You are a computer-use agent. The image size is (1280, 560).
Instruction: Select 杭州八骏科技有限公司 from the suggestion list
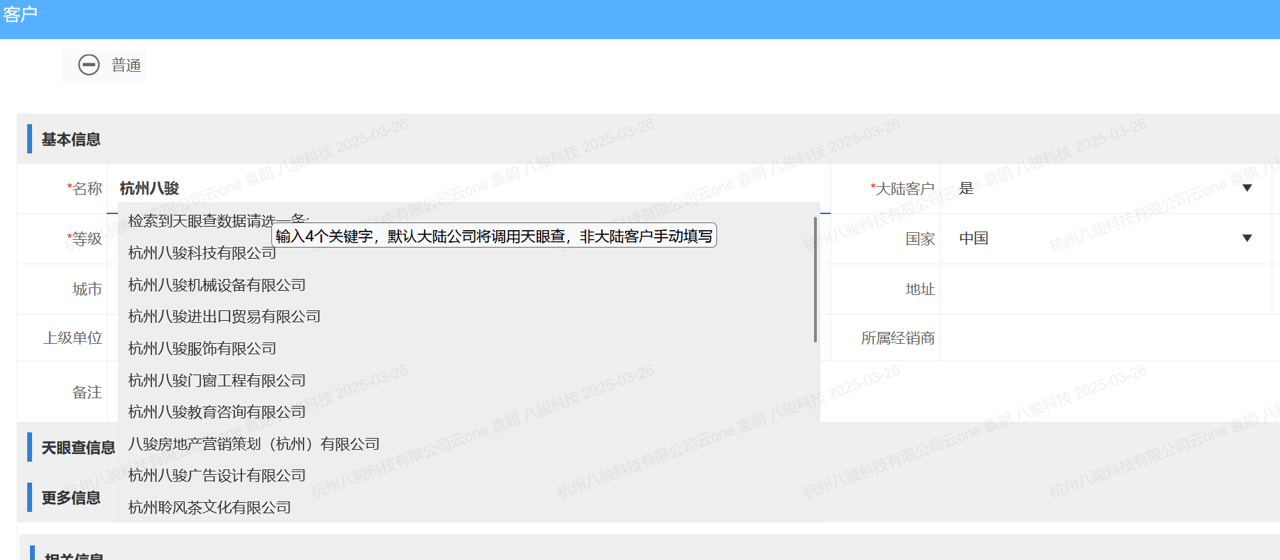tap(202, 253)
